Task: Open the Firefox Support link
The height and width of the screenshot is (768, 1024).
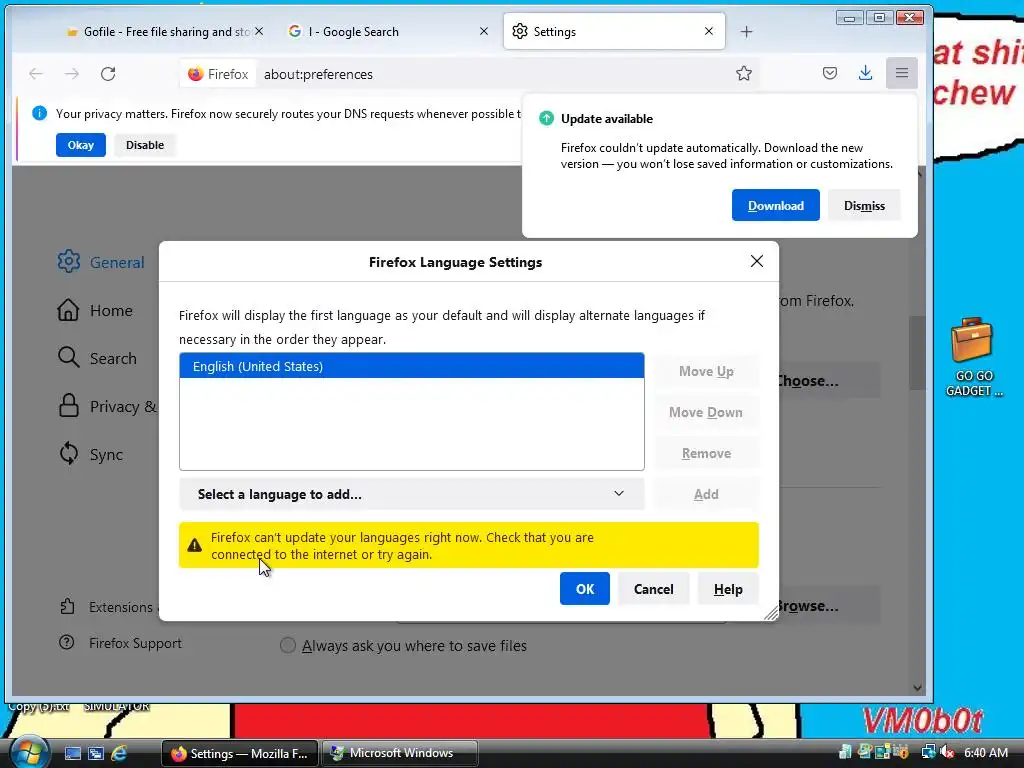Action: click(120, 643)
